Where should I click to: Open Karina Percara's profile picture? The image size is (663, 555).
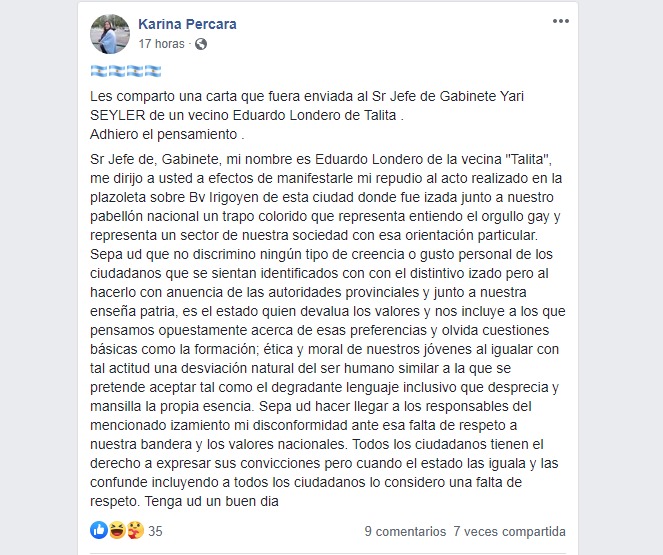pyautogui.click(x=110, y=34)
